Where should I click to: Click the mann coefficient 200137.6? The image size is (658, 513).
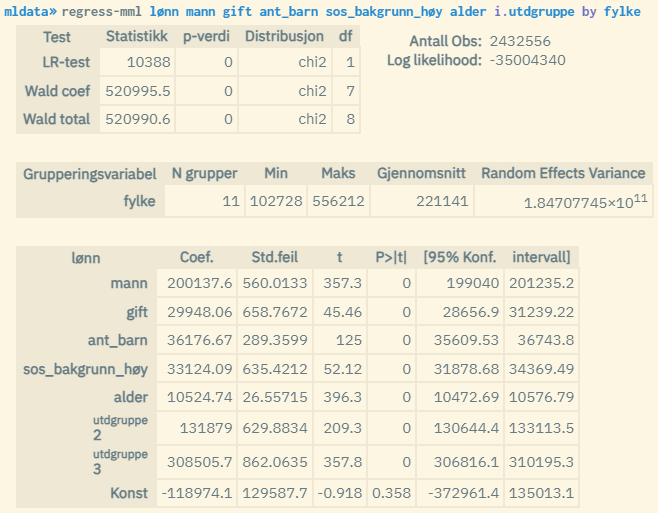coord(200,284)
